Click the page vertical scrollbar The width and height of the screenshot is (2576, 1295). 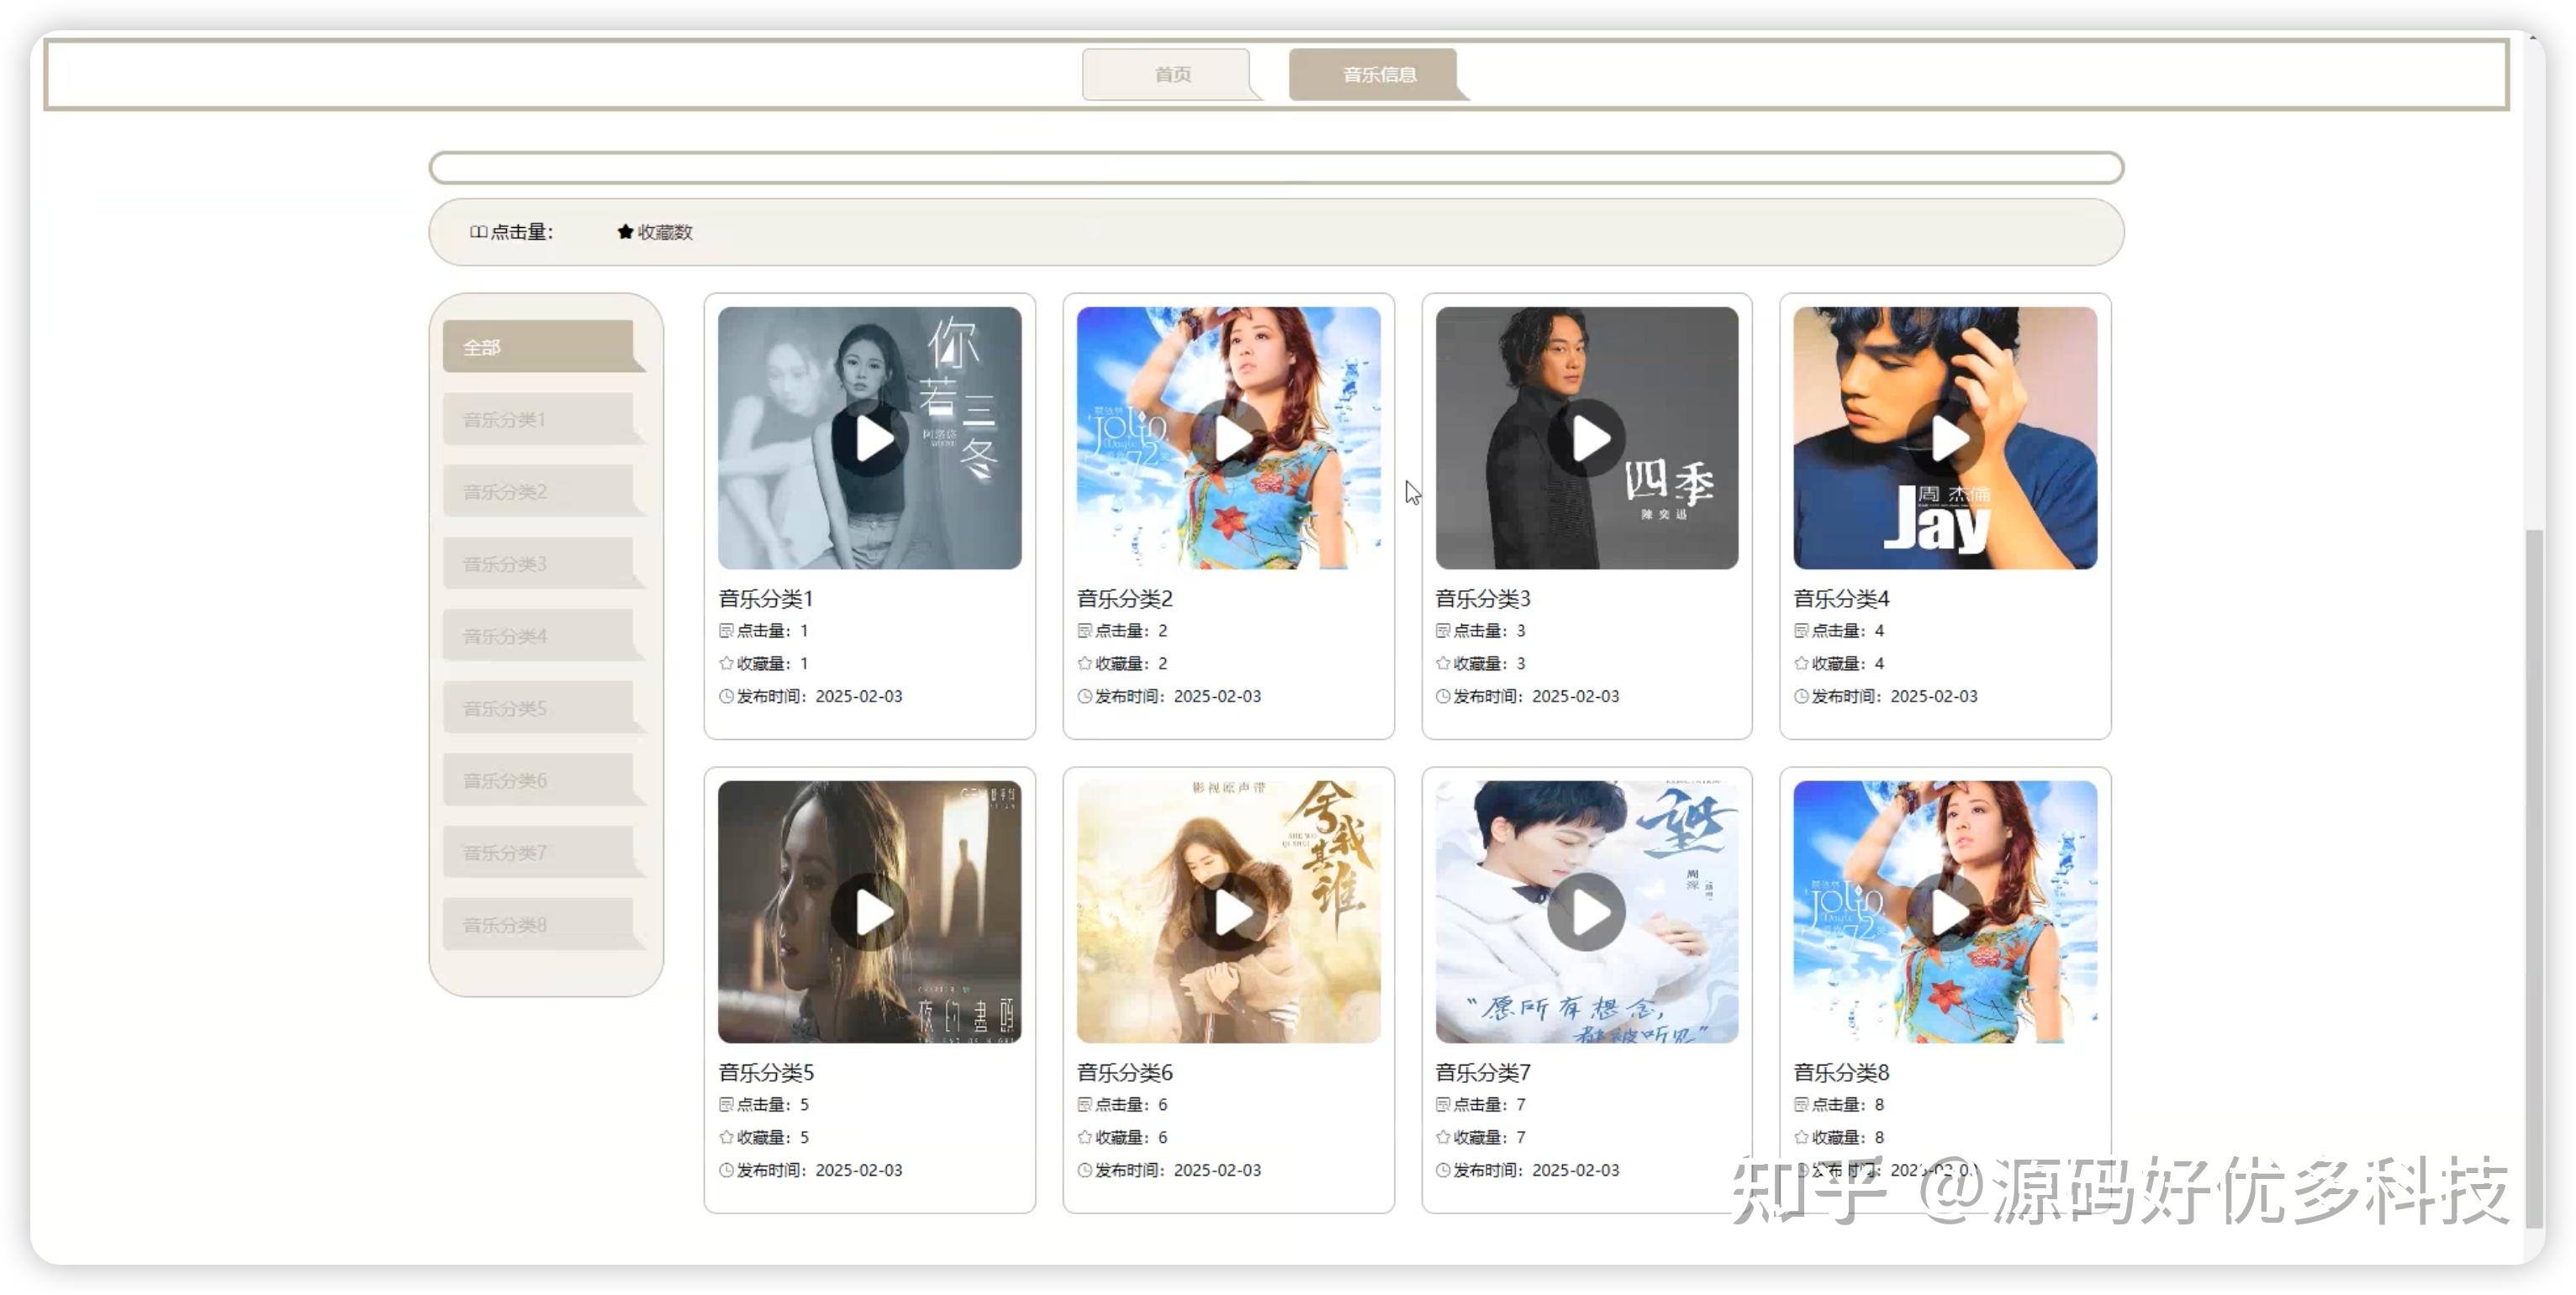2533,880
